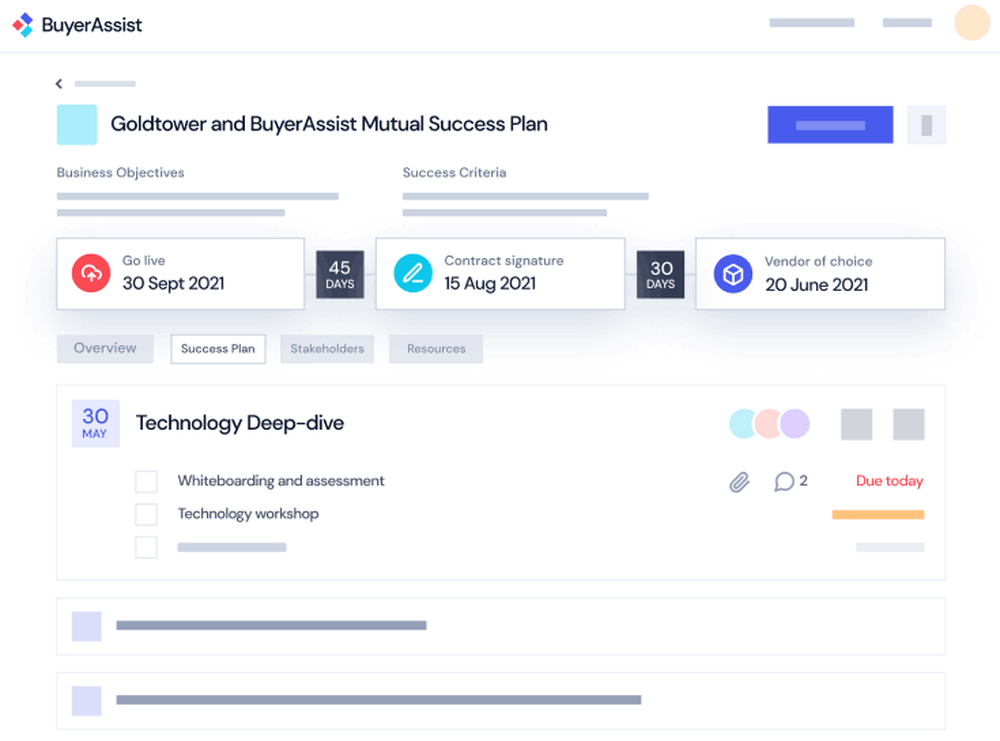
Task: Click the purple stakeholder avatar
Action: [795, 424]
